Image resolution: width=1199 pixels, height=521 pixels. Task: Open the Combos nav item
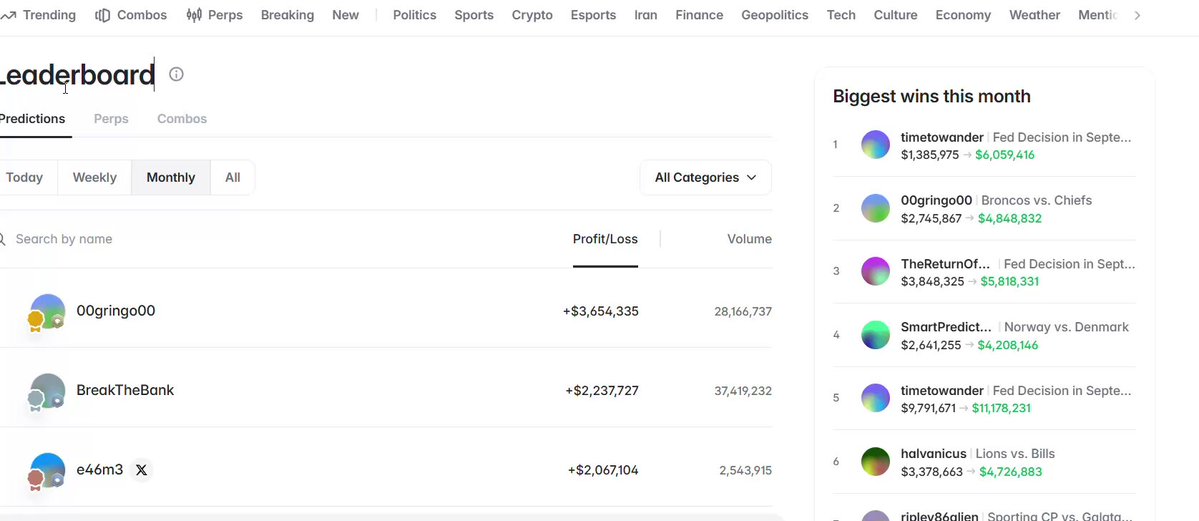coord(131,15)
